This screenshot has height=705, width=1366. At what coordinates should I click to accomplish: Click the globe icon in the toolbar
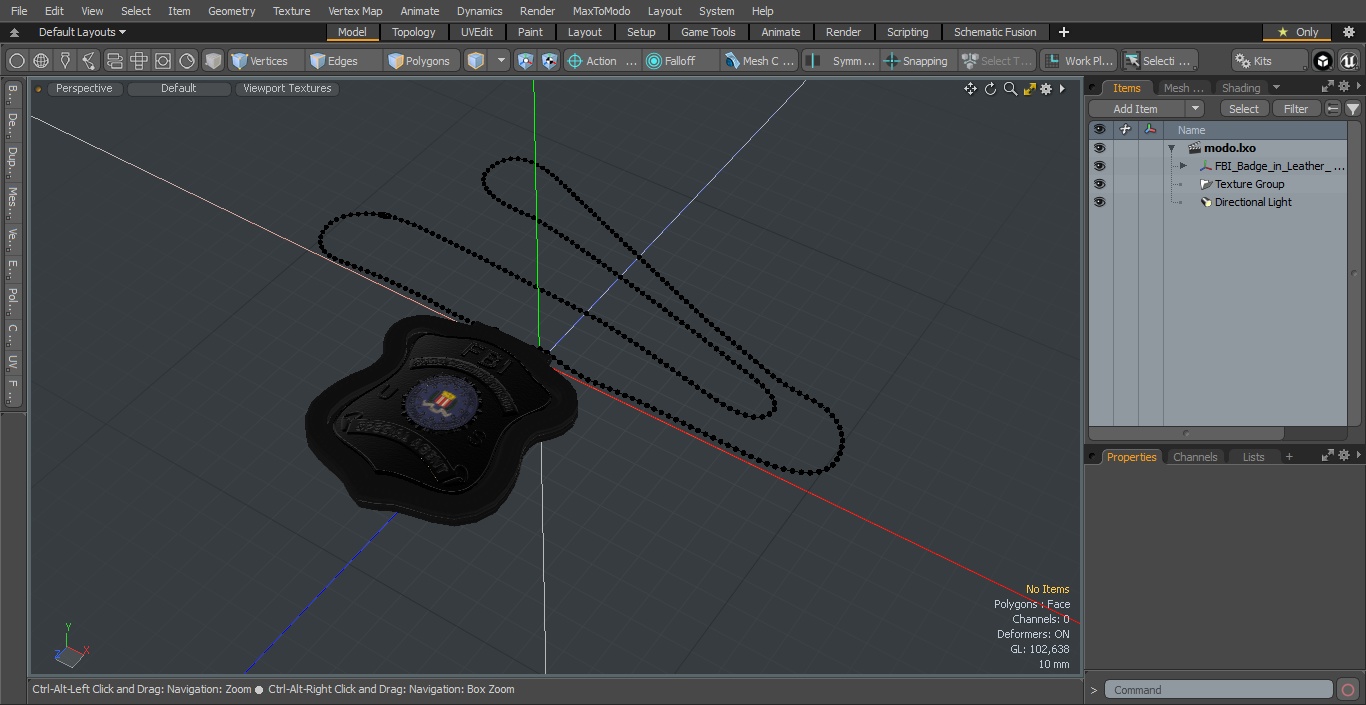click(41, 61)
